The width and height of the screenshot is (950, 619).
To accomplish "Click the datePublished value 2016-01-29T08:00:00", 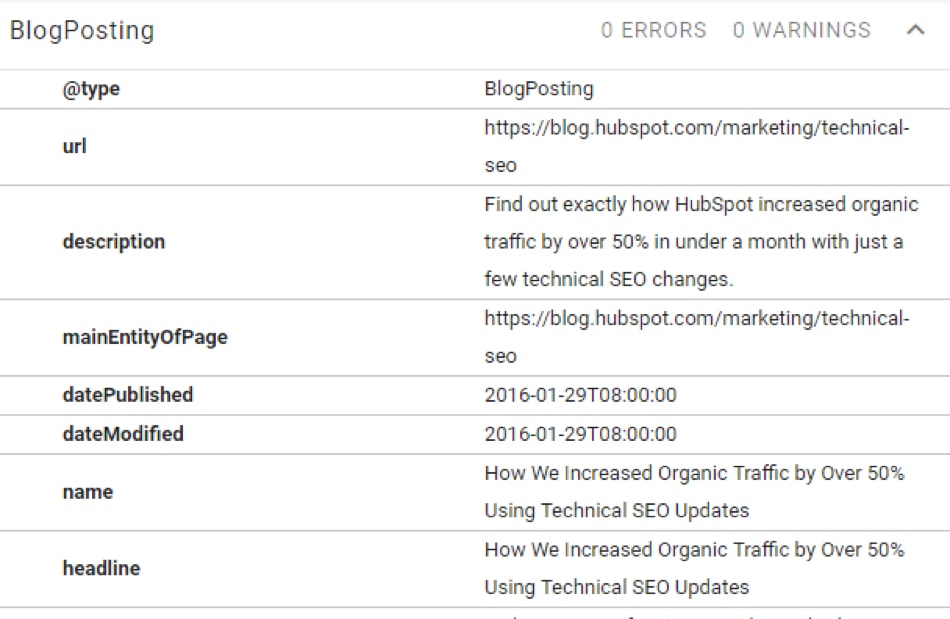I will pyautogui.click(x=580, y=395).
